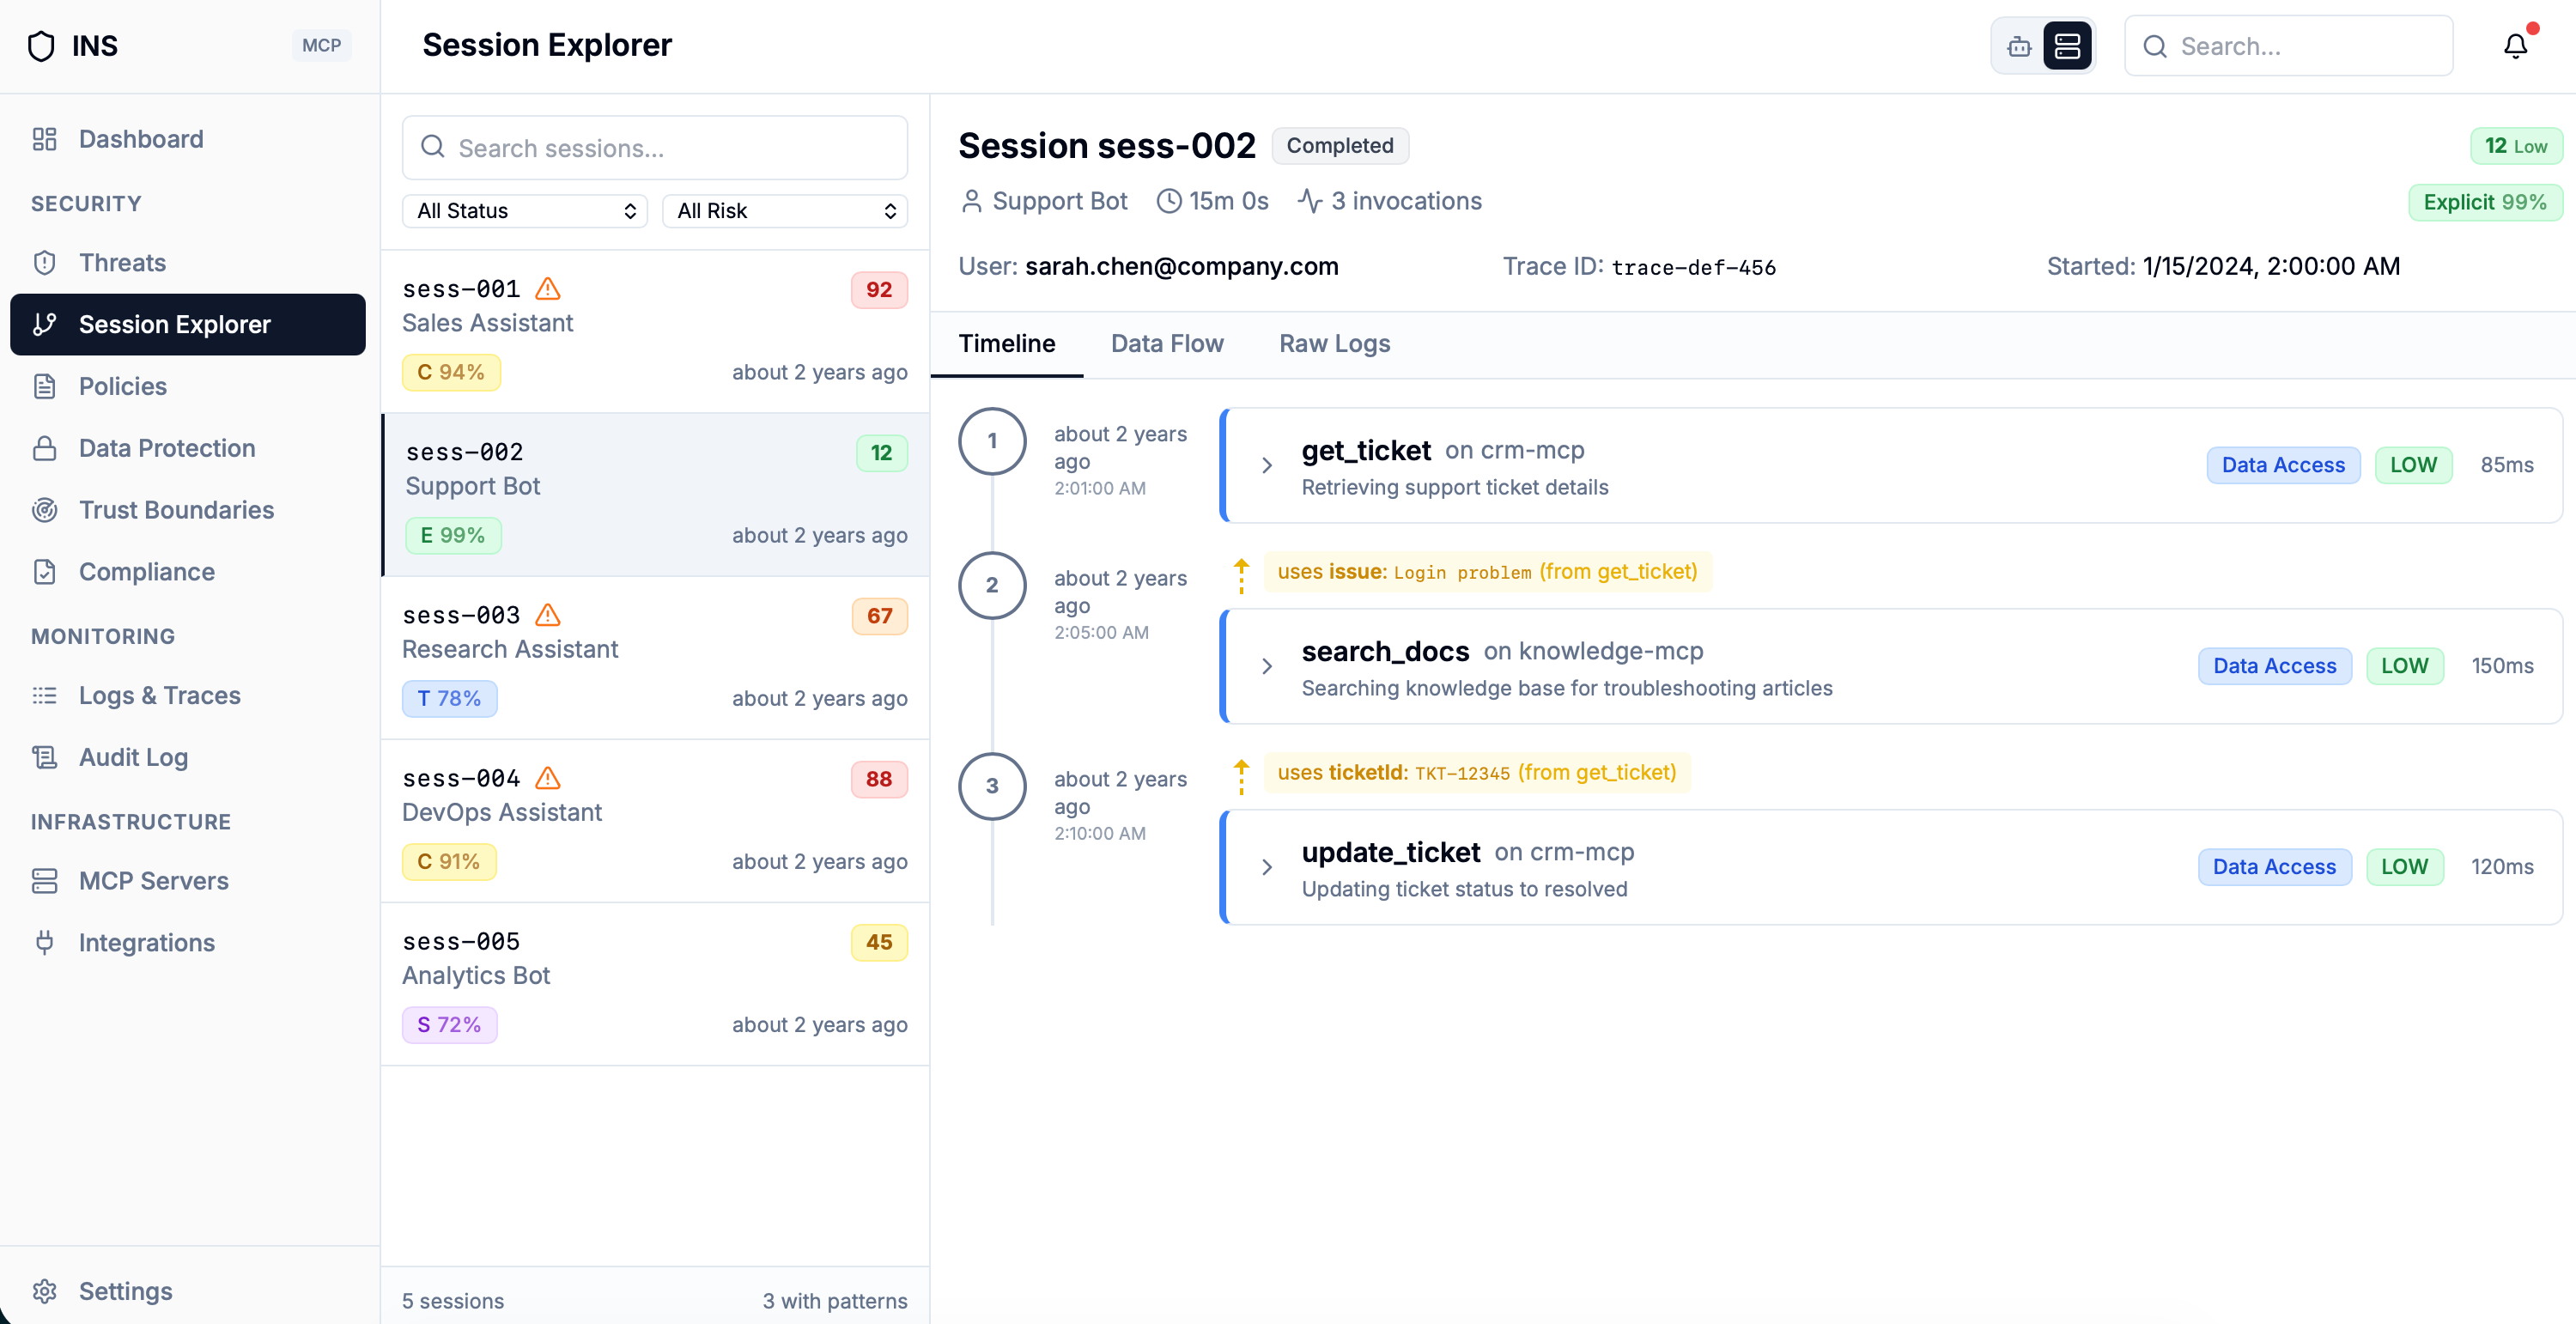Click timeline step marker 2

[x=992, y=585]
